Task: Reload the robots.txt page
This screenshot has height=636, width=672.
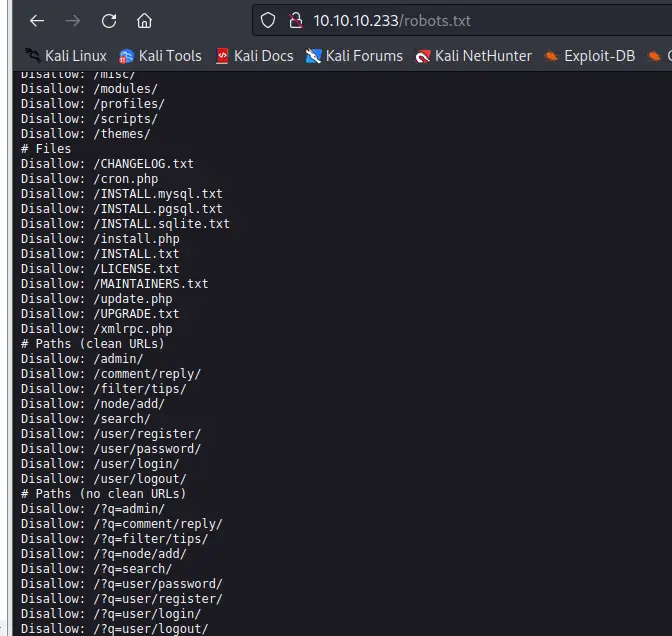Action: (109, 21)
